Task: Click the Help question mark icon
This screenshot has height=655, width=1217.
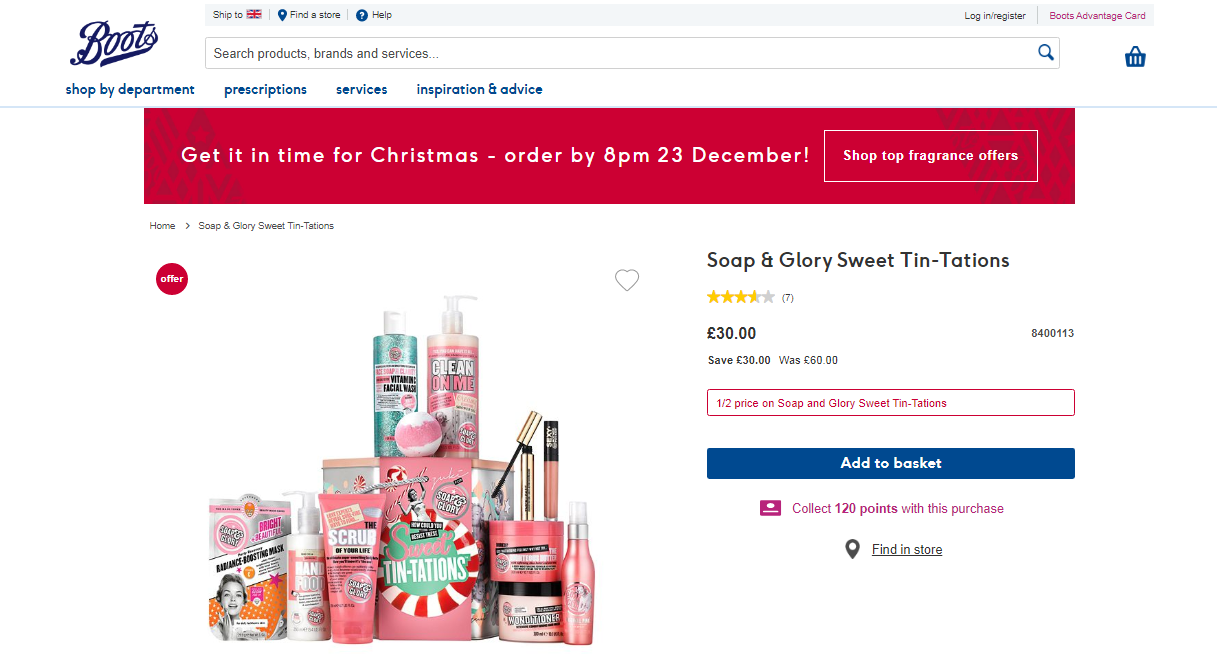Action: click(360, 15)
